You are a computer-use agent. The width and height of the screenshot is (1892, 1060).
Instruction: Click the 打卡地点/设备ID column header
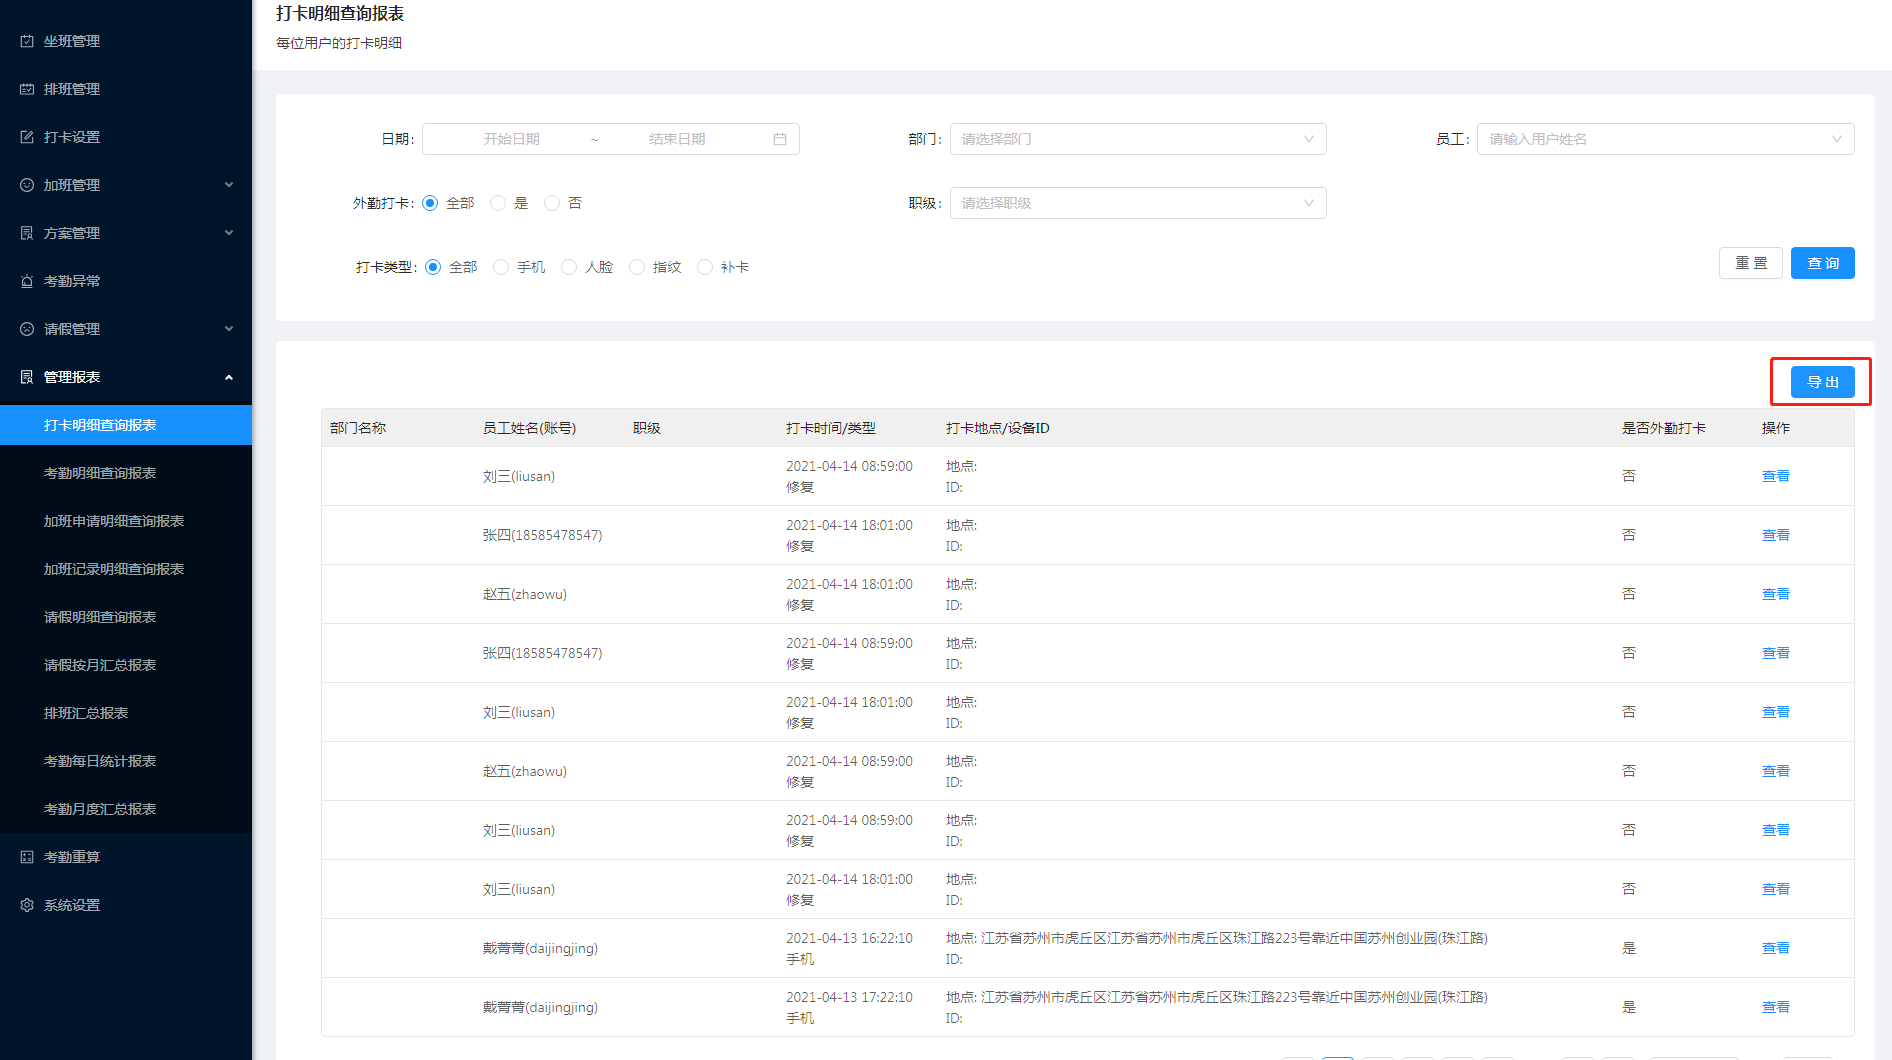pyautogui.click(x=998, y=428)
